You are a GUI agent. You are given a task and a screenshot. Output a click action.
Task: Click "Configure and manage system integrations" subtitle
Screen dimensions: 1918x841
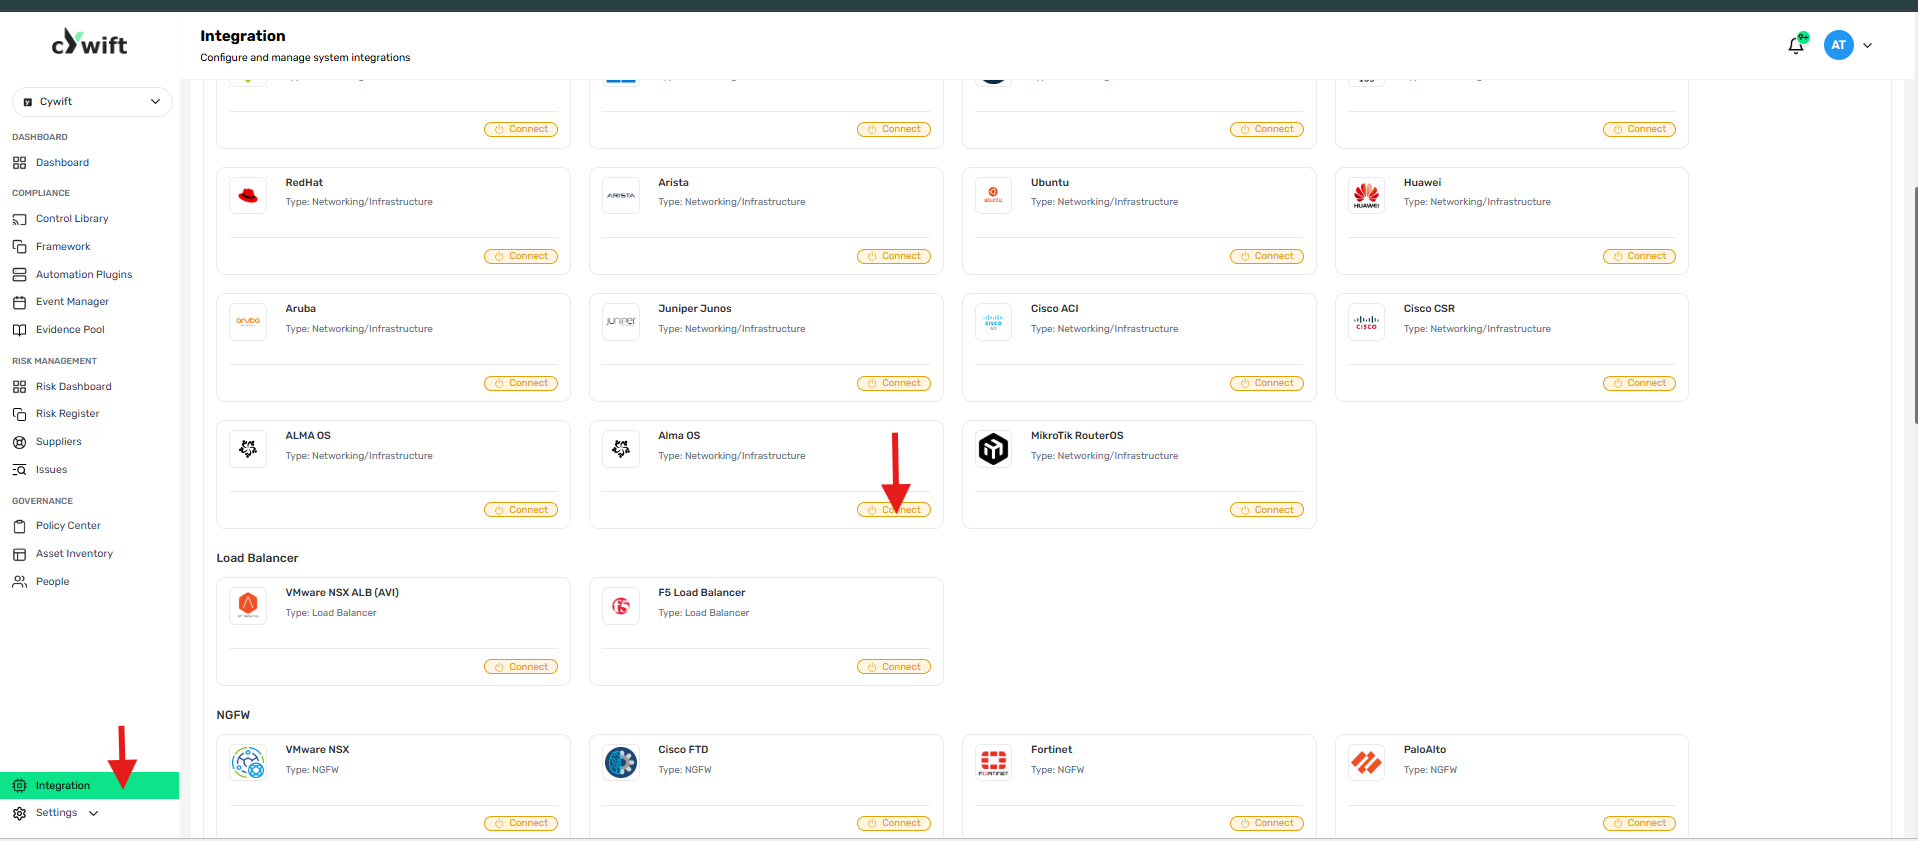click(x=305, y=58)
